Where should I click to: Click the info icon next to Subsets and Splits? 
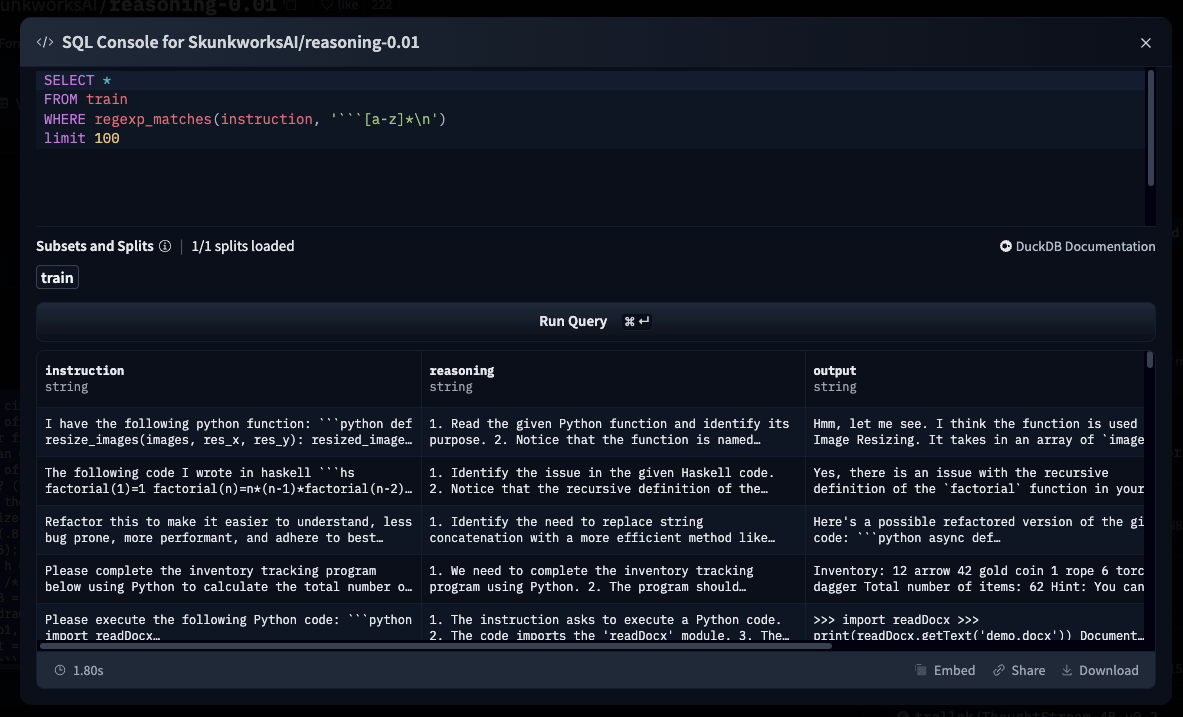165,246
